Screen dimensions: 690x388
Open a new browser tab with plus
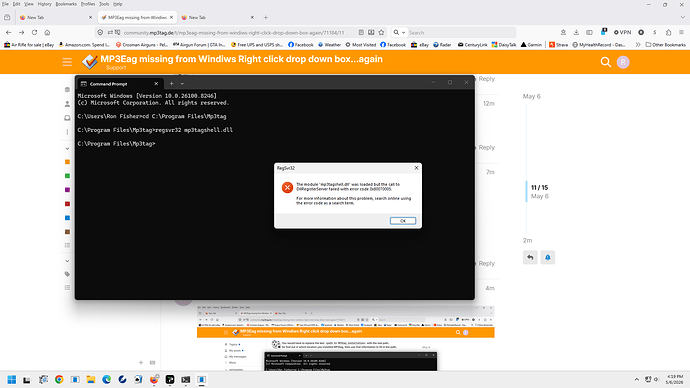coord(265,17)
